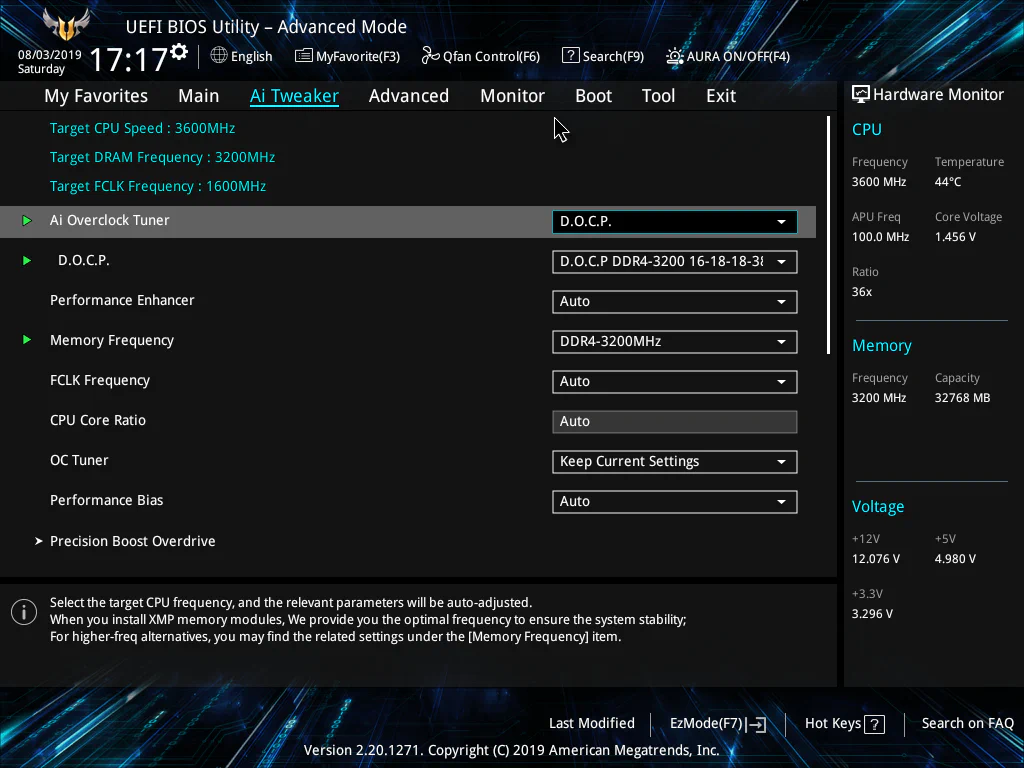Image resolution: width=1024 pixels, height=768 pixels.
Task: Expand the Precision Boost Overdrive submenu
Action: tap(132, 541)
